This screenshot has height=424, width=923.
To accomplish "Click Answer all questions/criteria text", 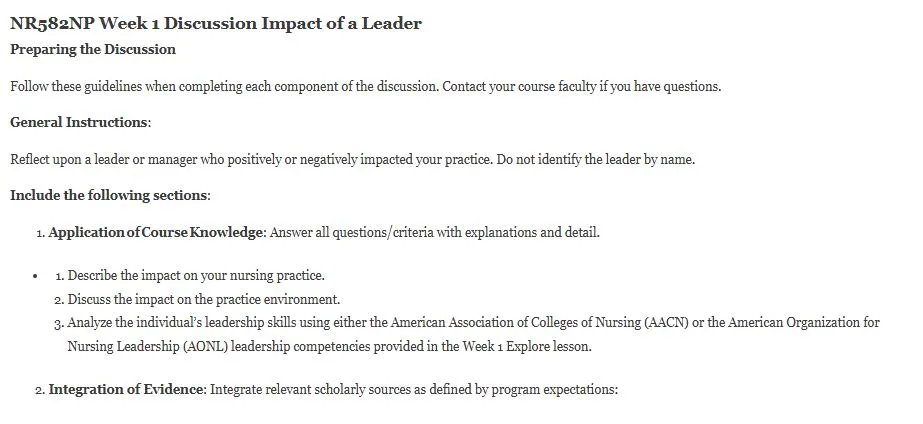I will coord(434,233).
